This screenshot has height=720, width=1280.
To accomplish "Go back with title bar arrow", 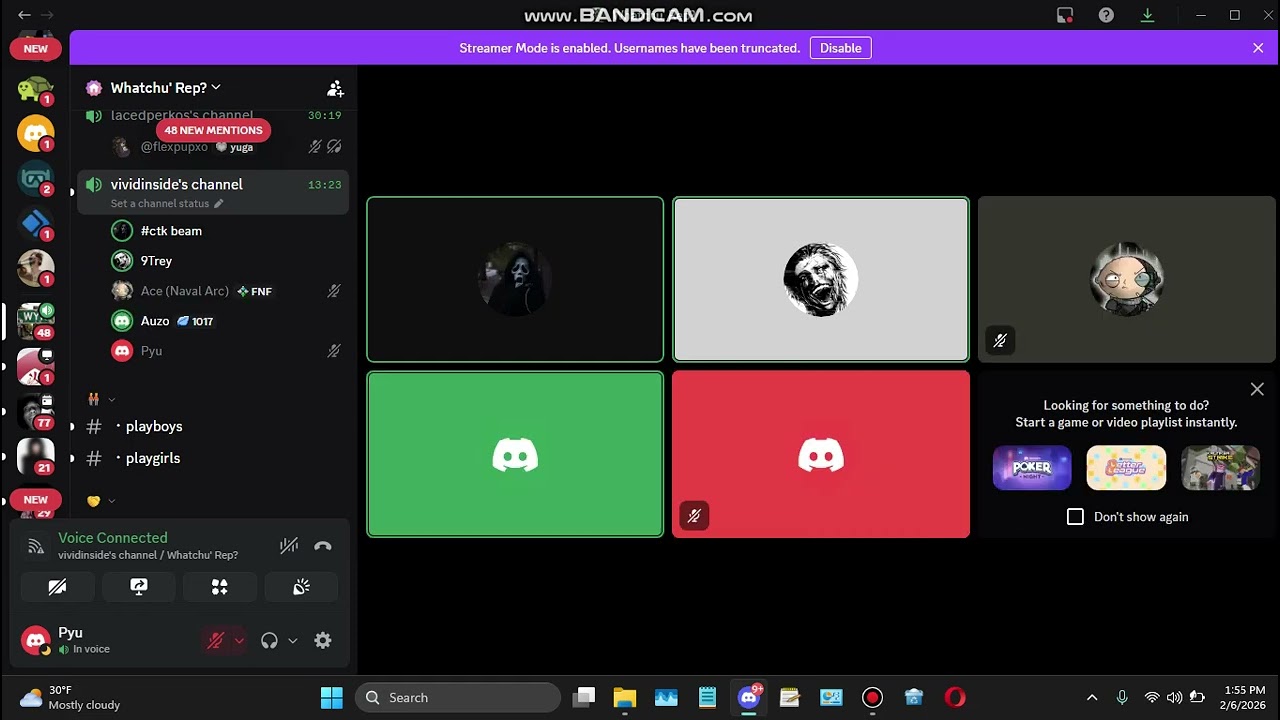I will tap(24, 15).
